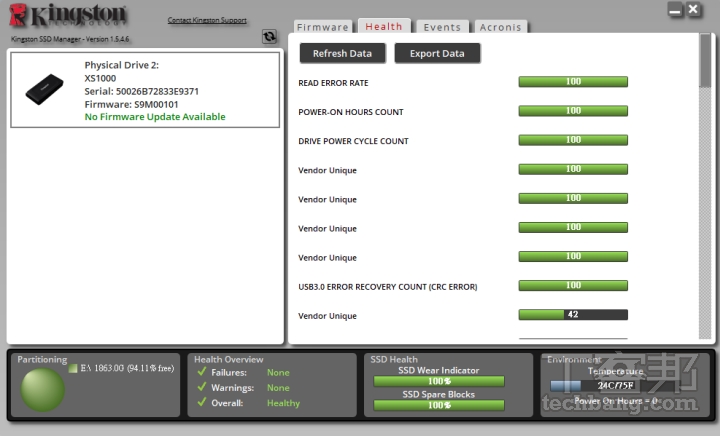Image resolution: width=720 pixels, height=436 pixels.
Task: Select the Physical Drive 2 entry
Action: (x=145, y=90)
